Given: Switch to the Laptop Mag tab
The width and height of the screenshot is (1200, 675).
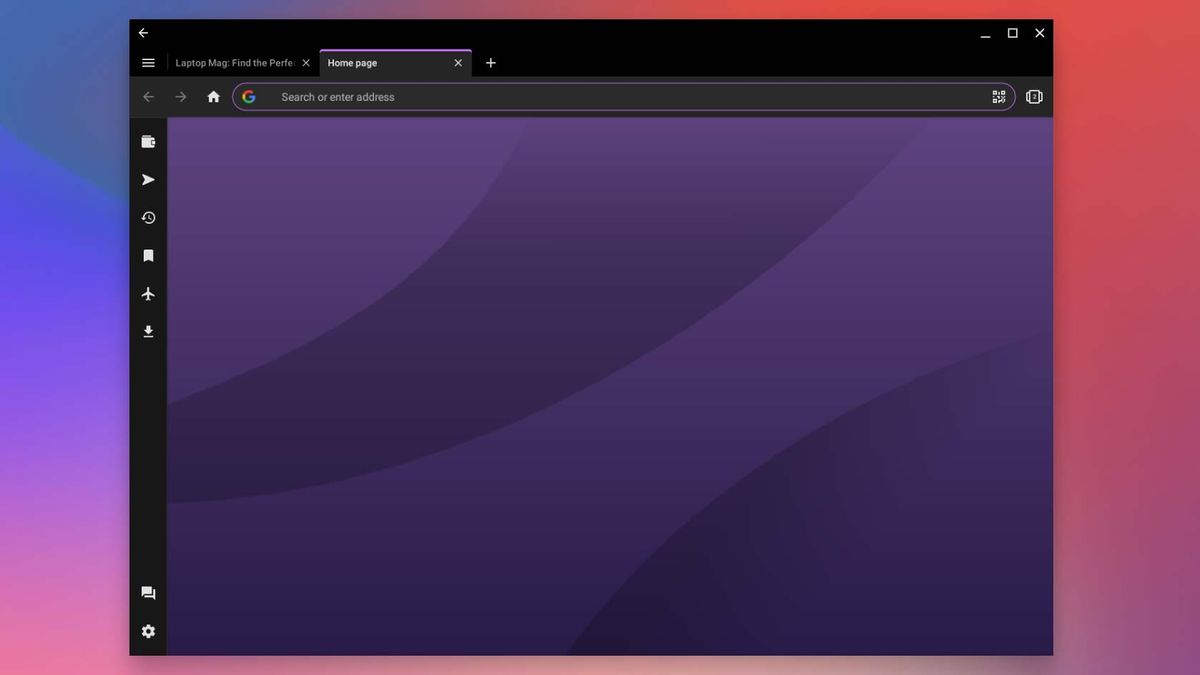Looking at the screenshot, I should pyautogui.click(x=232, y=62).
